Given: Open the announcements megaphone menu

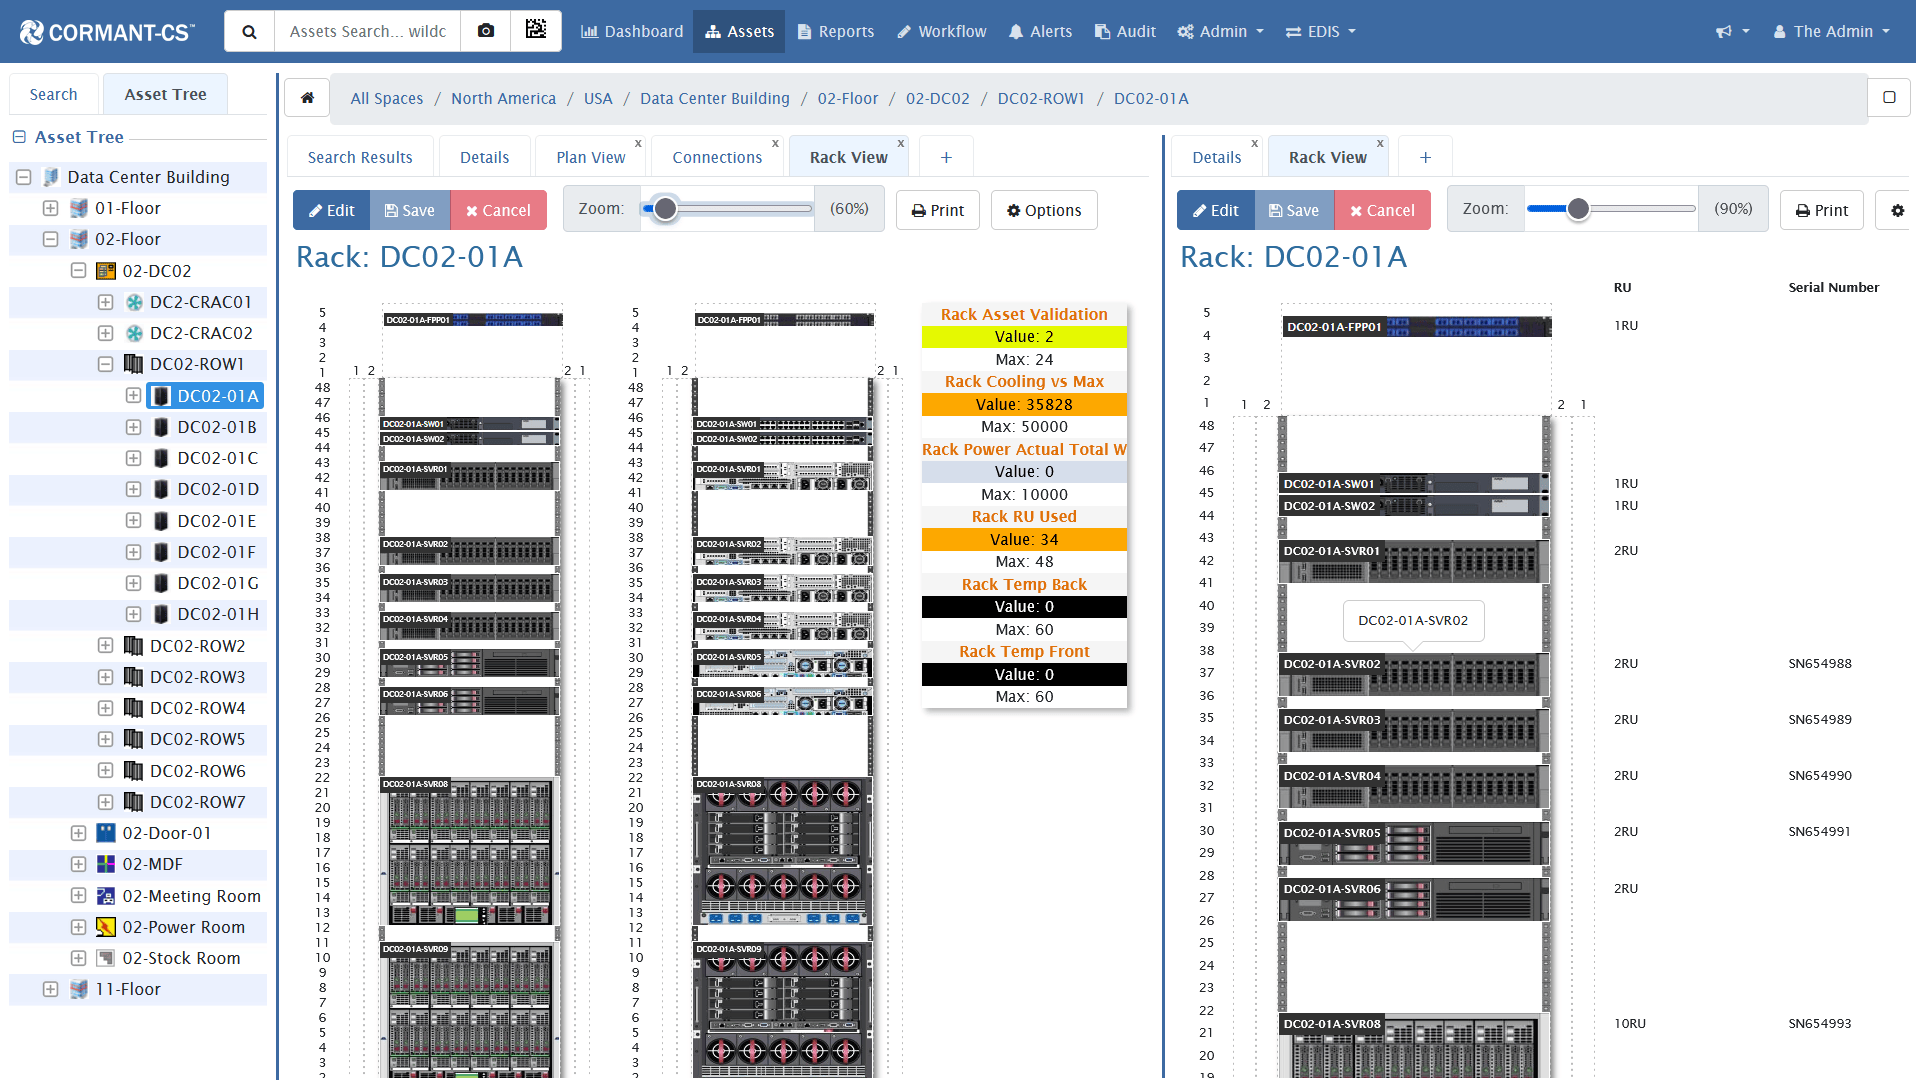Looking at the screenshot, I should click(x=1733, y=31).
